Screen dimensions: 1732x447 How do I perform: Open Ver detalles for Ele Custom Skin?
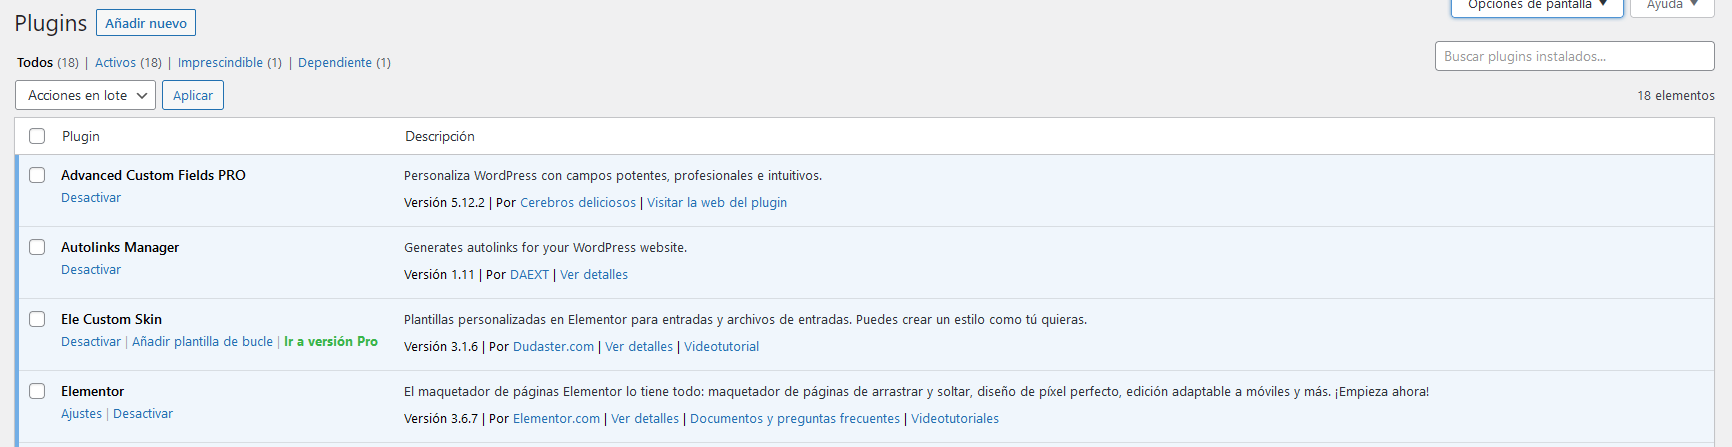click(639, 346)
